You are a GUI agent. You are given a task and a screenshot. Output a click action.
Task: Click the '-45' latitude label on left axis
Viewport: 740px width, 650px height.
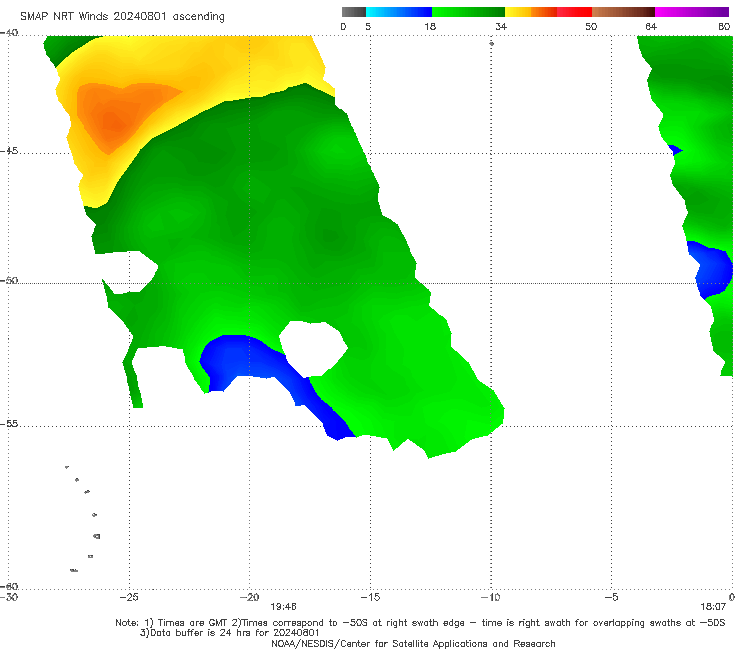pyautogui.click(x=9, y=151)
